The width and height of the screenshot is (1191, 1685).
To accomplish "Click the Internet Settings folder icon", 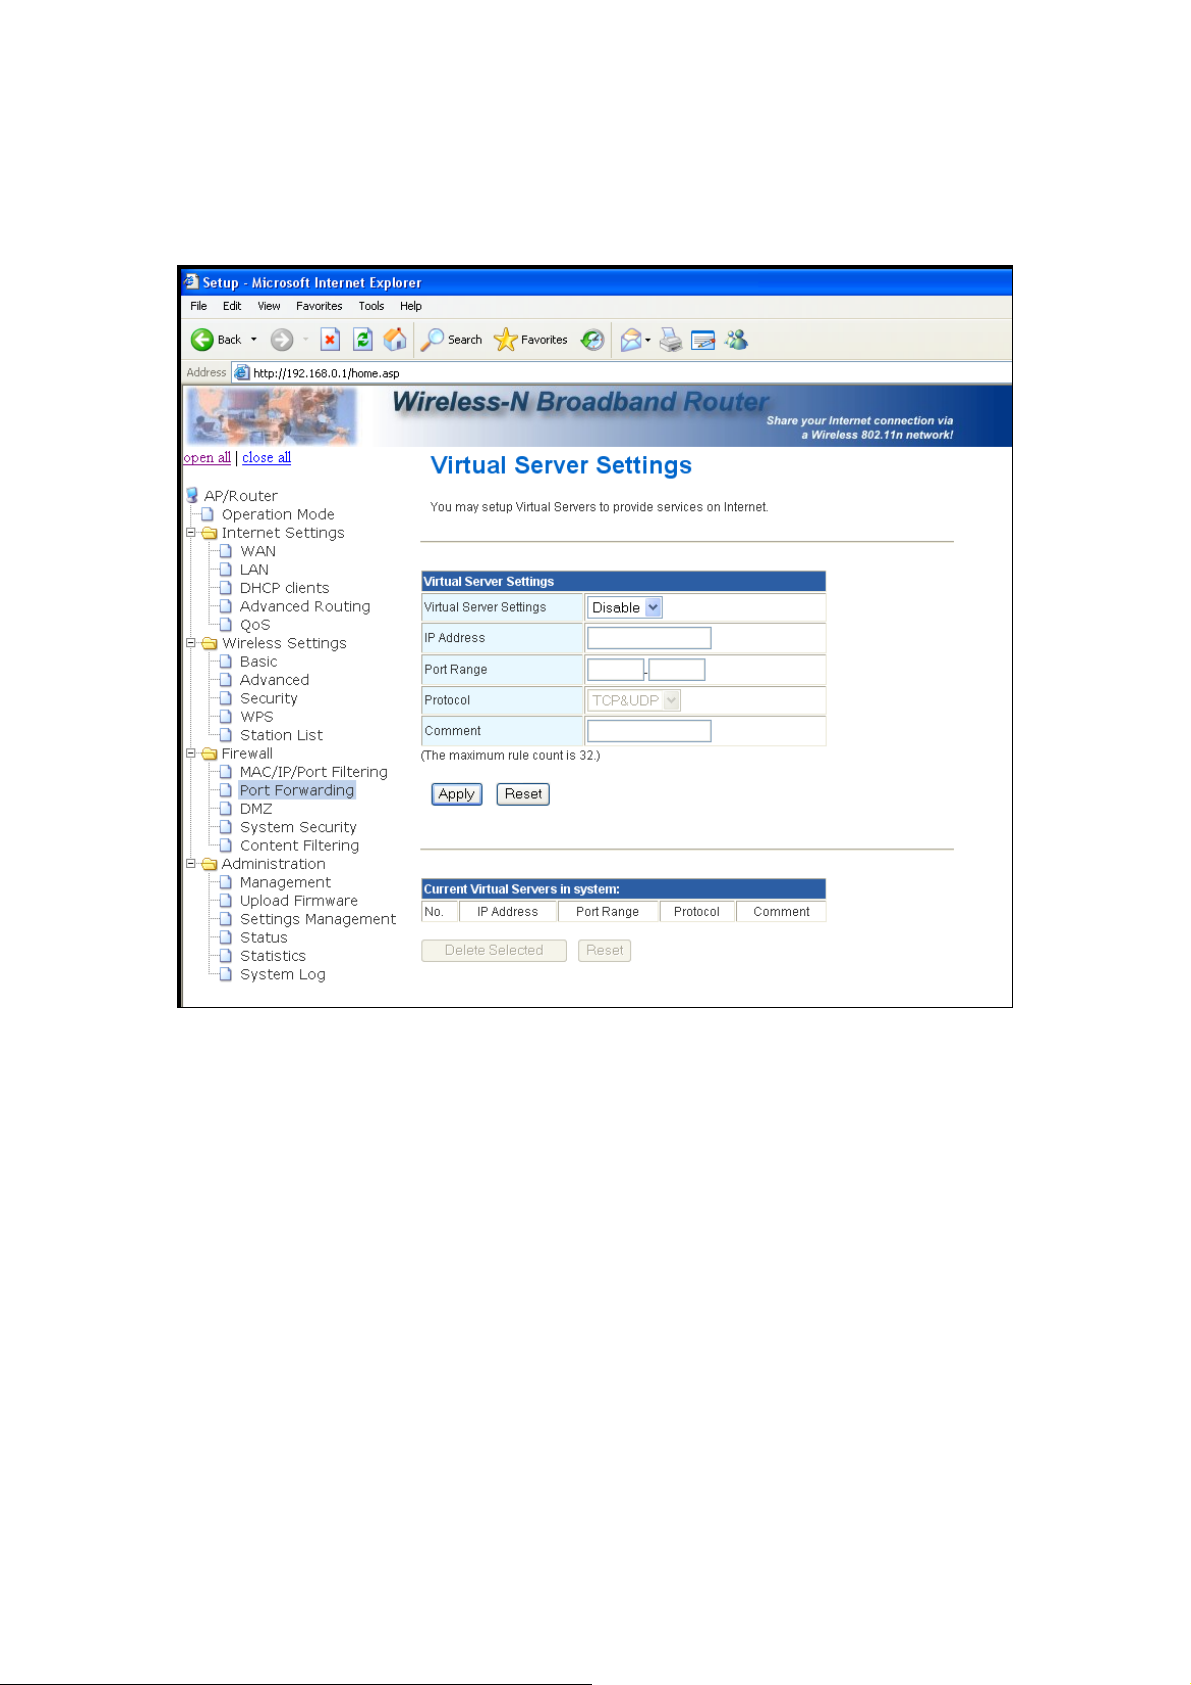I will pos(209,533).
